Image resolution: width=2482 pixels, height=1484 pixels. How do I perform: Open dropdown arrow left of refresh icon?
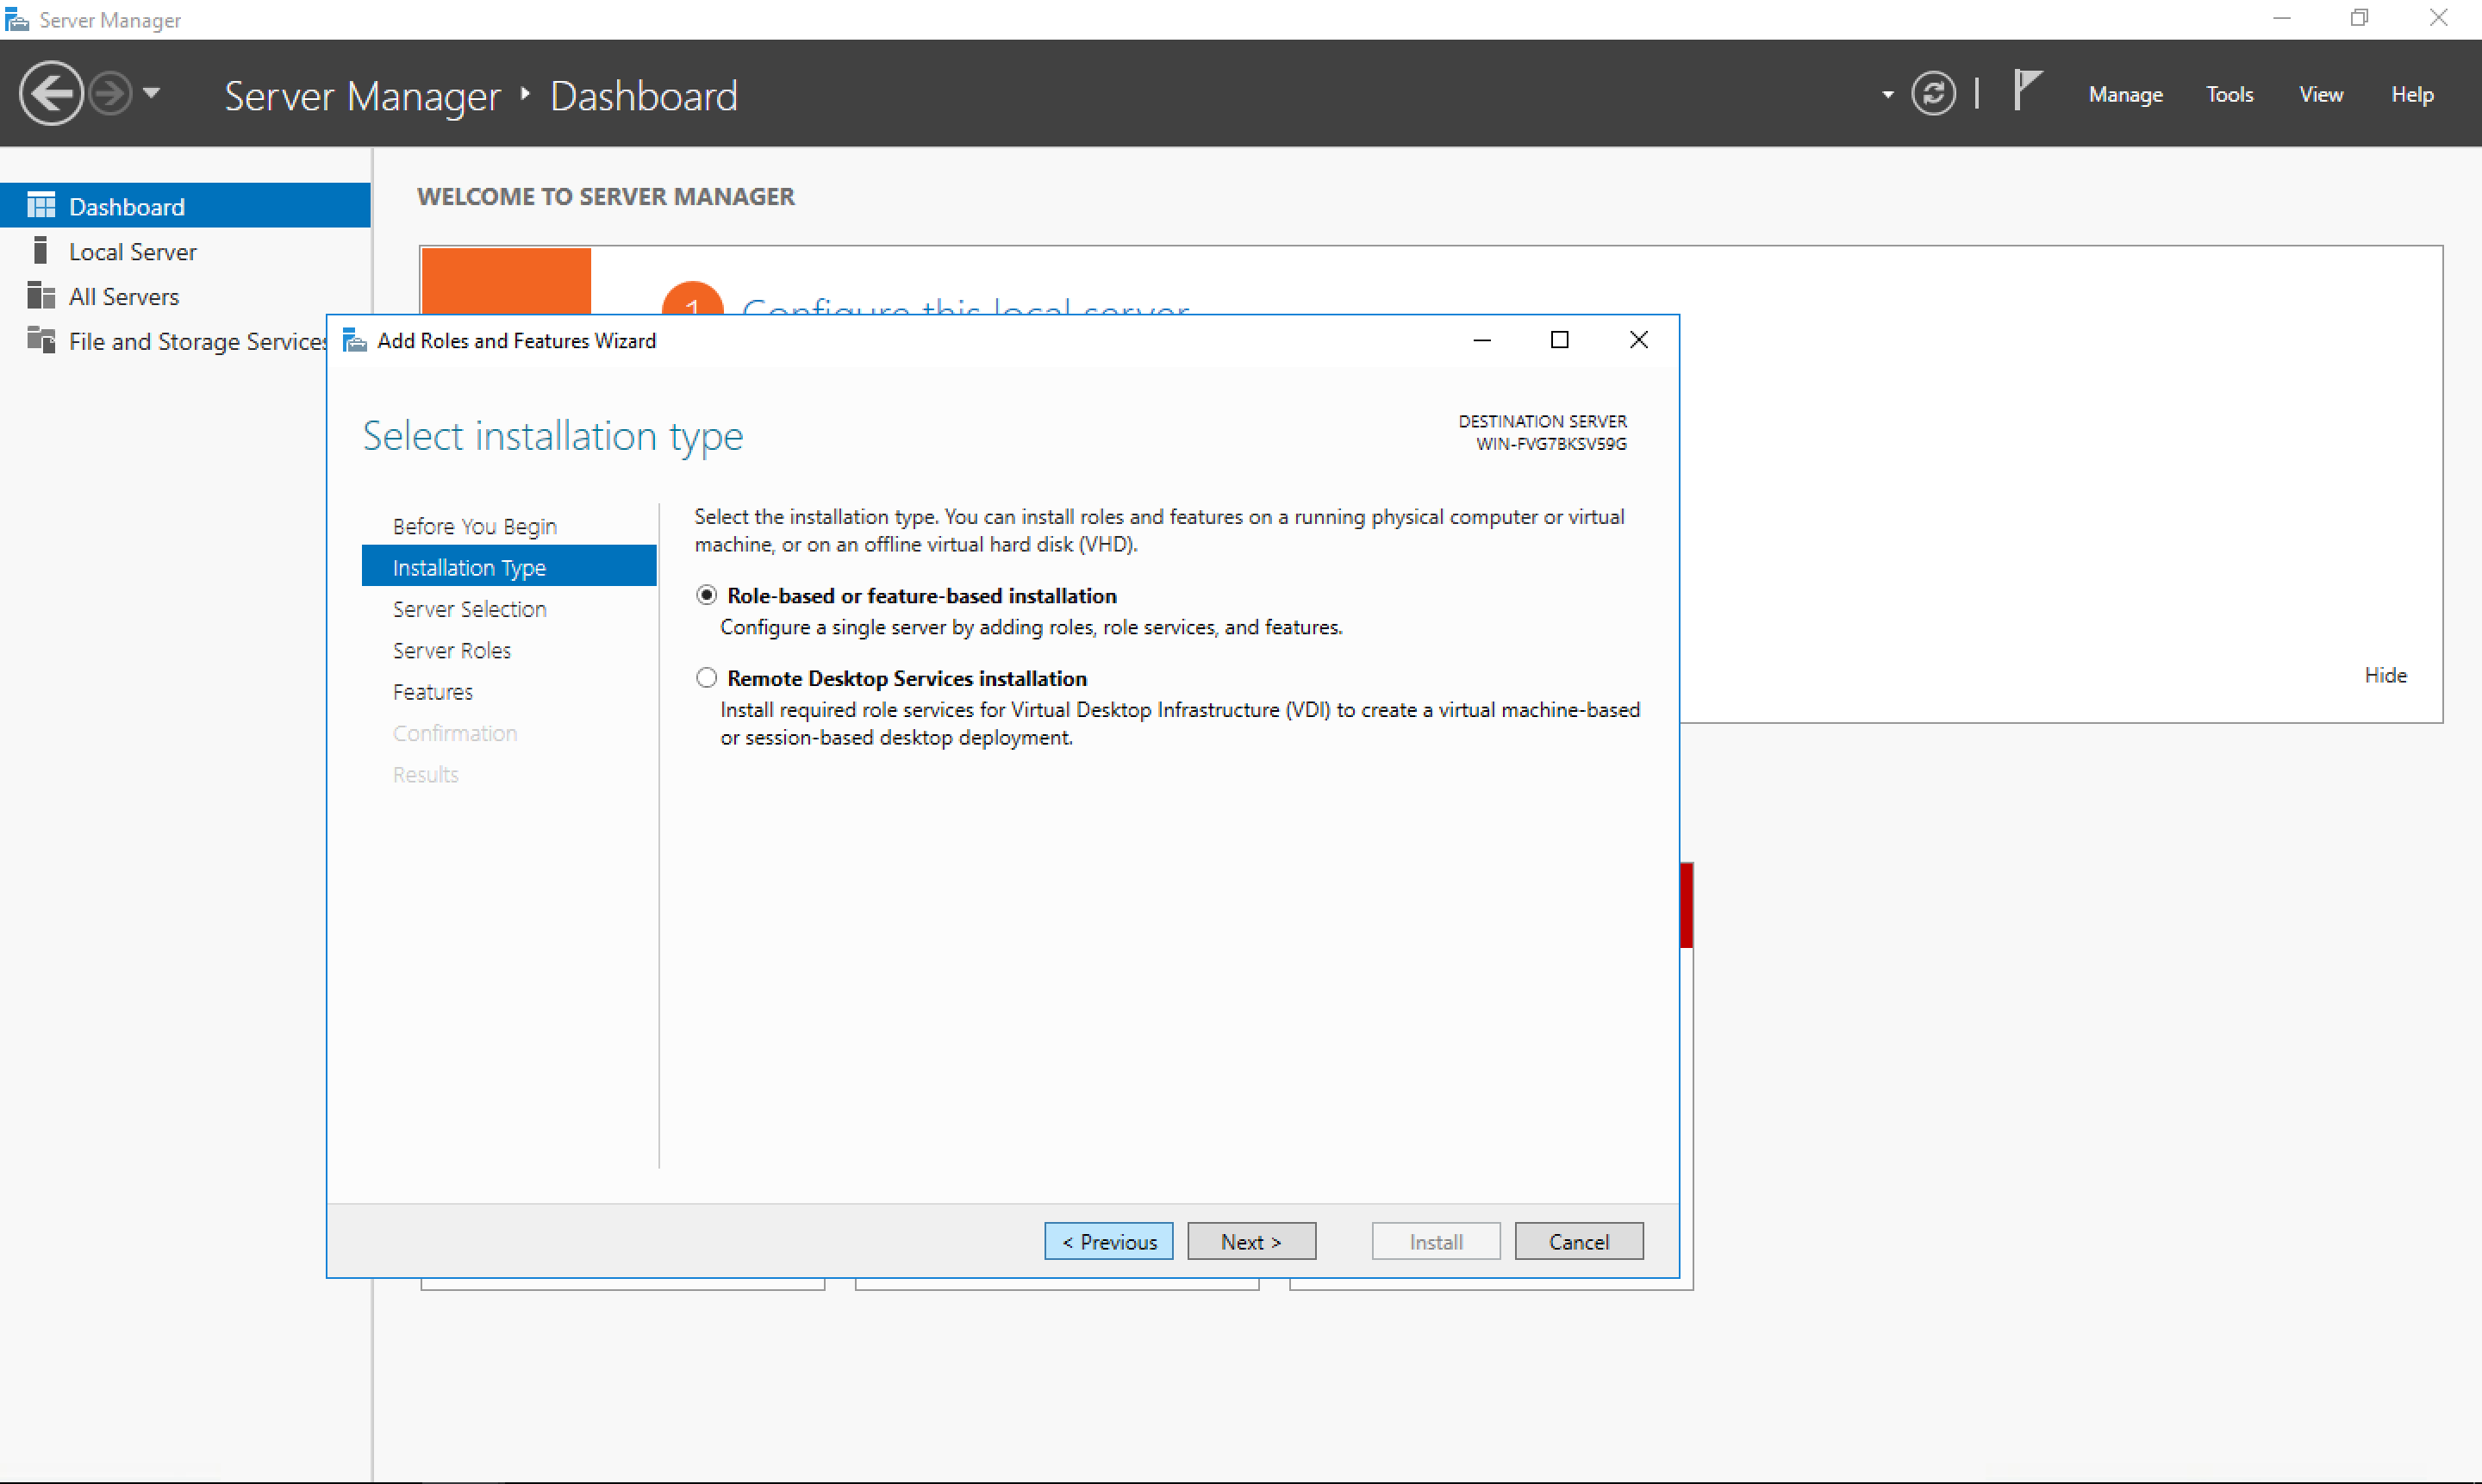(1887, 95)
